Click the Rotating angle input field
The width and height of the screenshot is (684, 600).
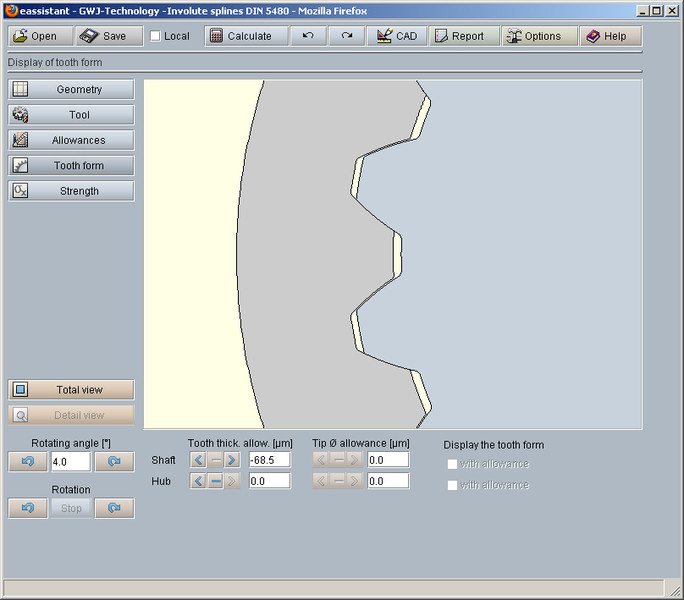70,462
